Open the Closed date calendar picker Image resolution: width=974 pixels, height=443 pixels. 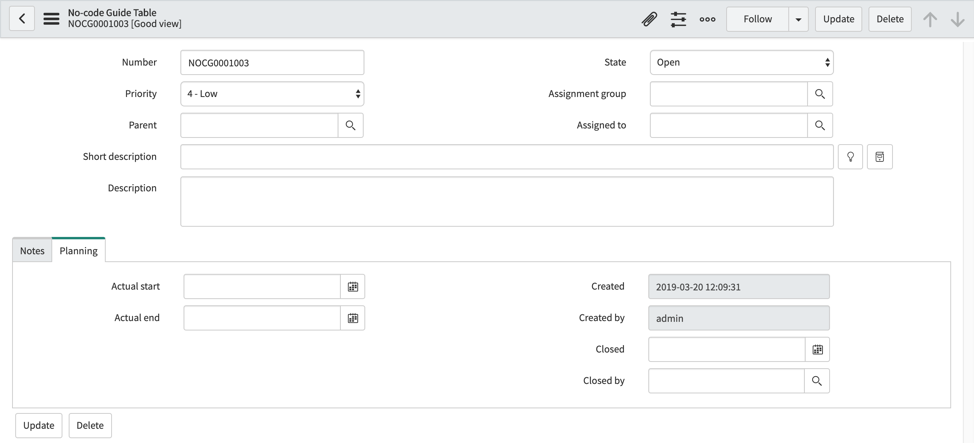pyautogui.click(x=817, y=350)
